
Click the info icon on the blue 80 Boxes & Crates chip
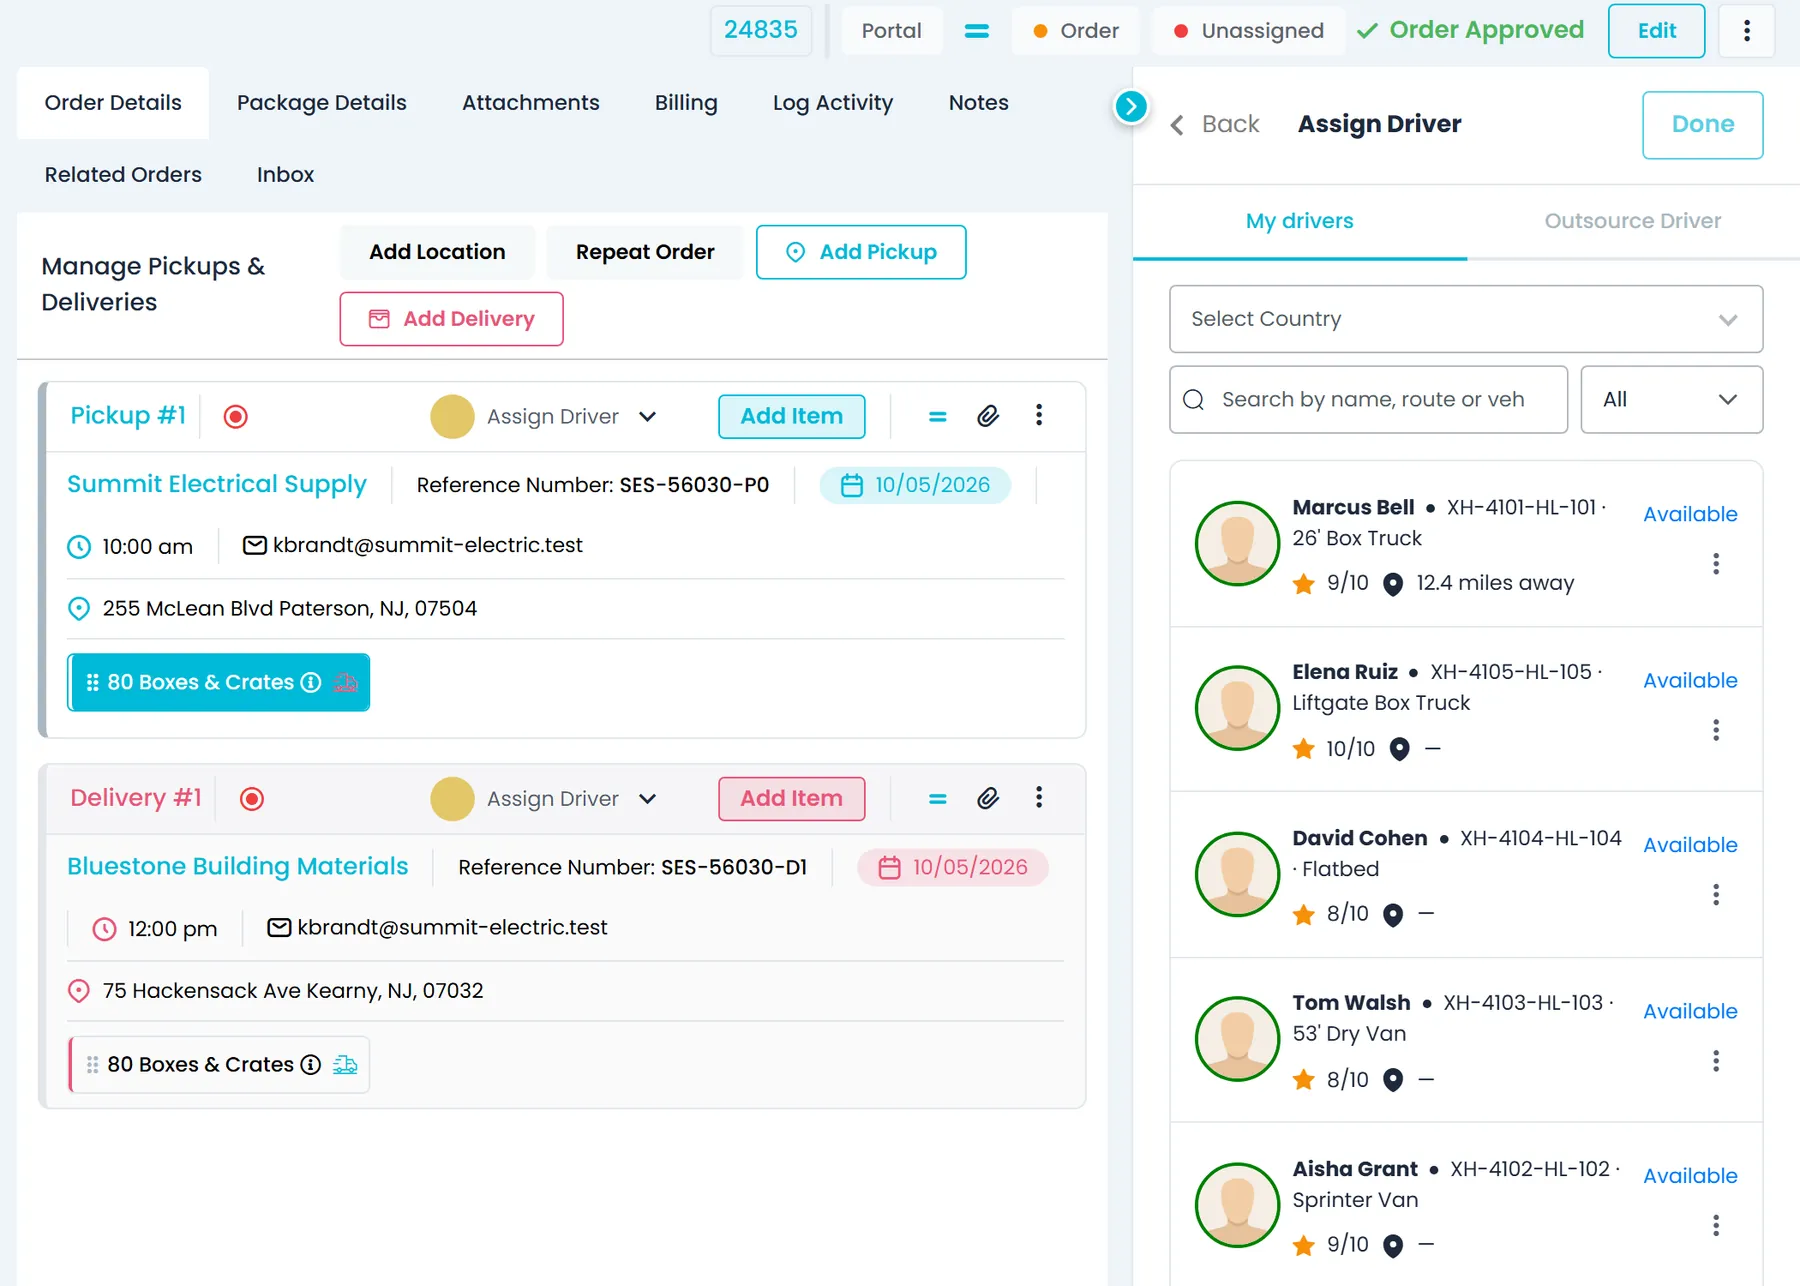(x=311, y=682)
